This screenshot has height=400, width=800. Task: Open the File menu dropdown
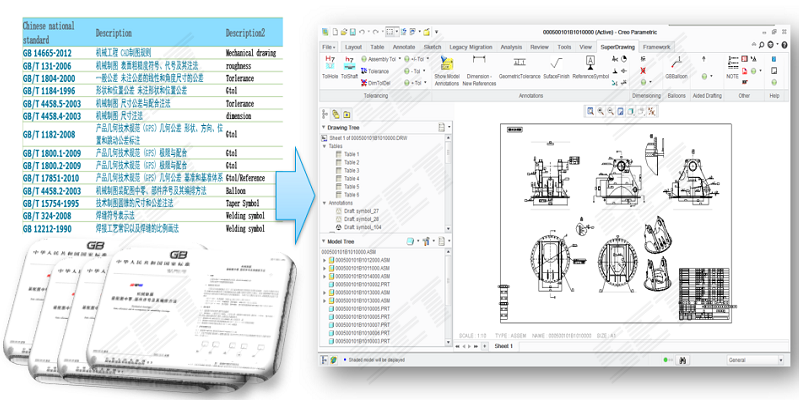(x=329, y=47)
